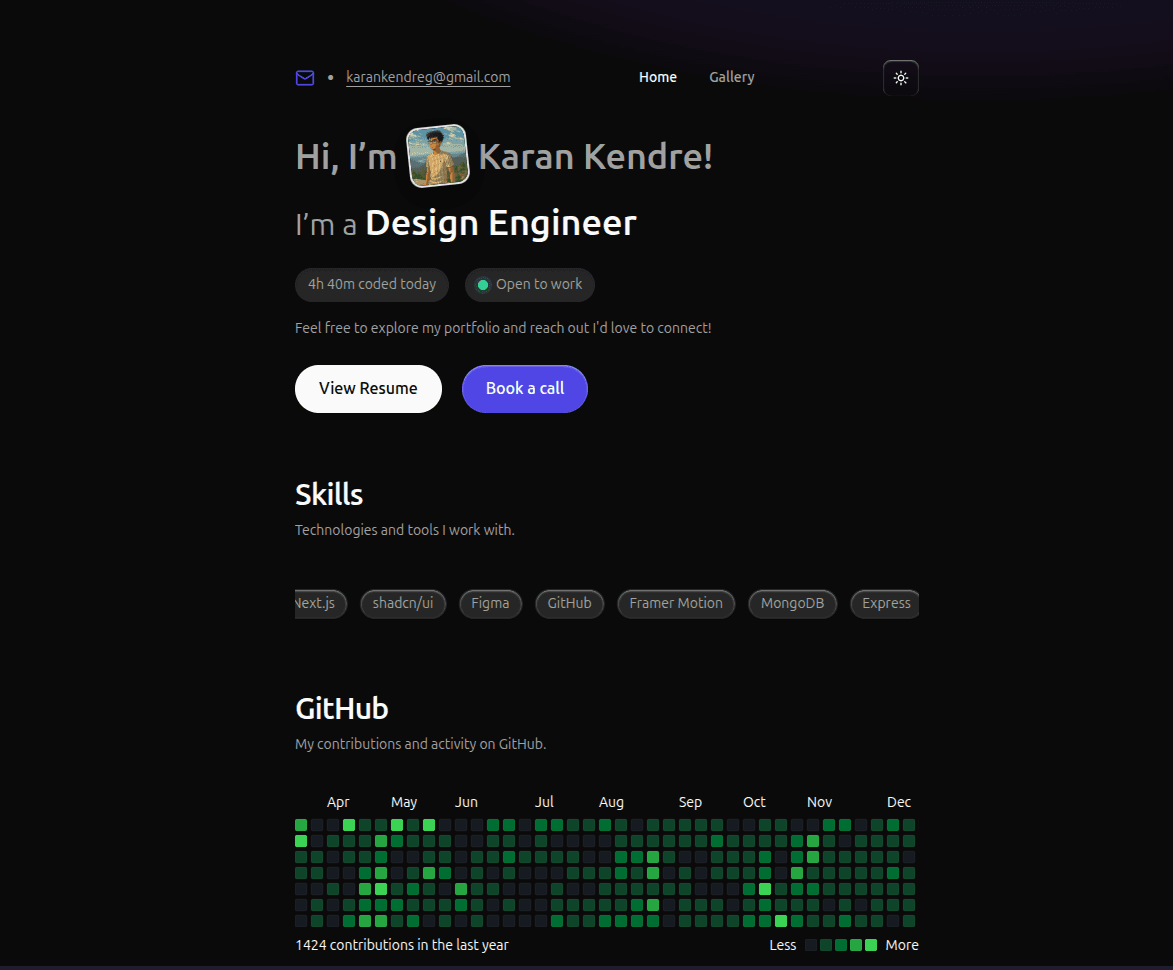
Task: Select the Figma skill chip
Action: (x=490, y=604)
